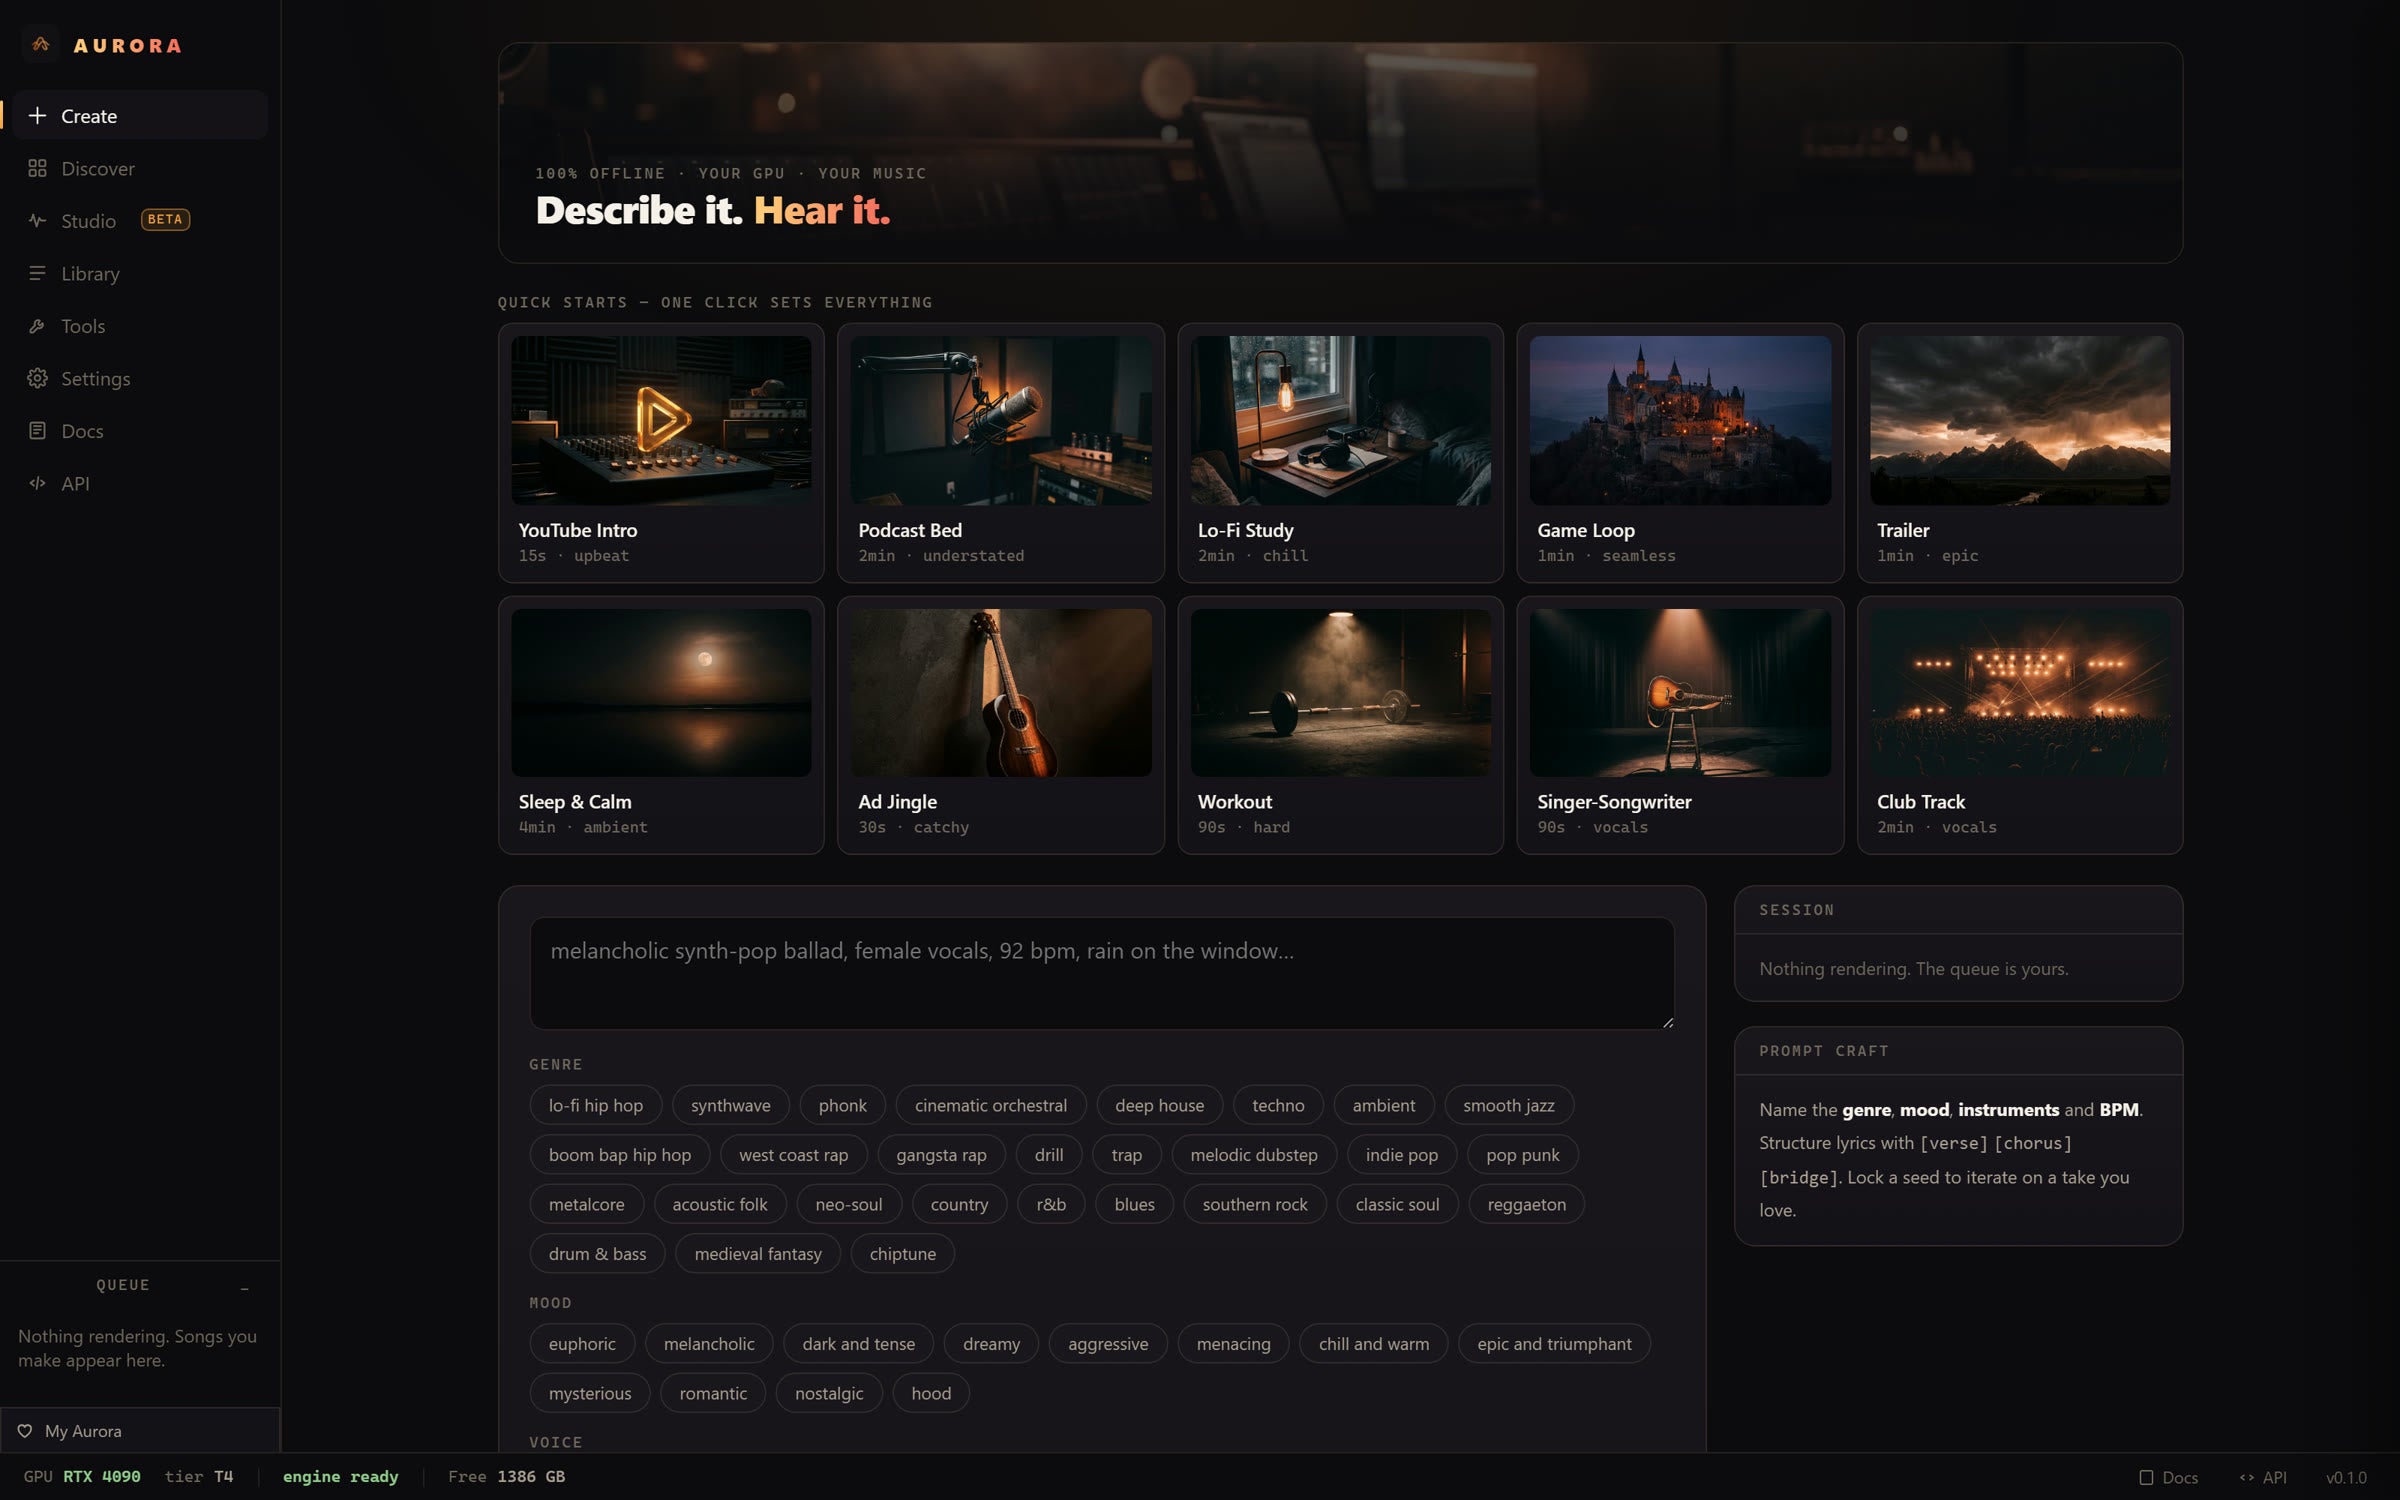Select the reggaeton genre chip
2400x1500 pixels.
click(1526, 1204)
